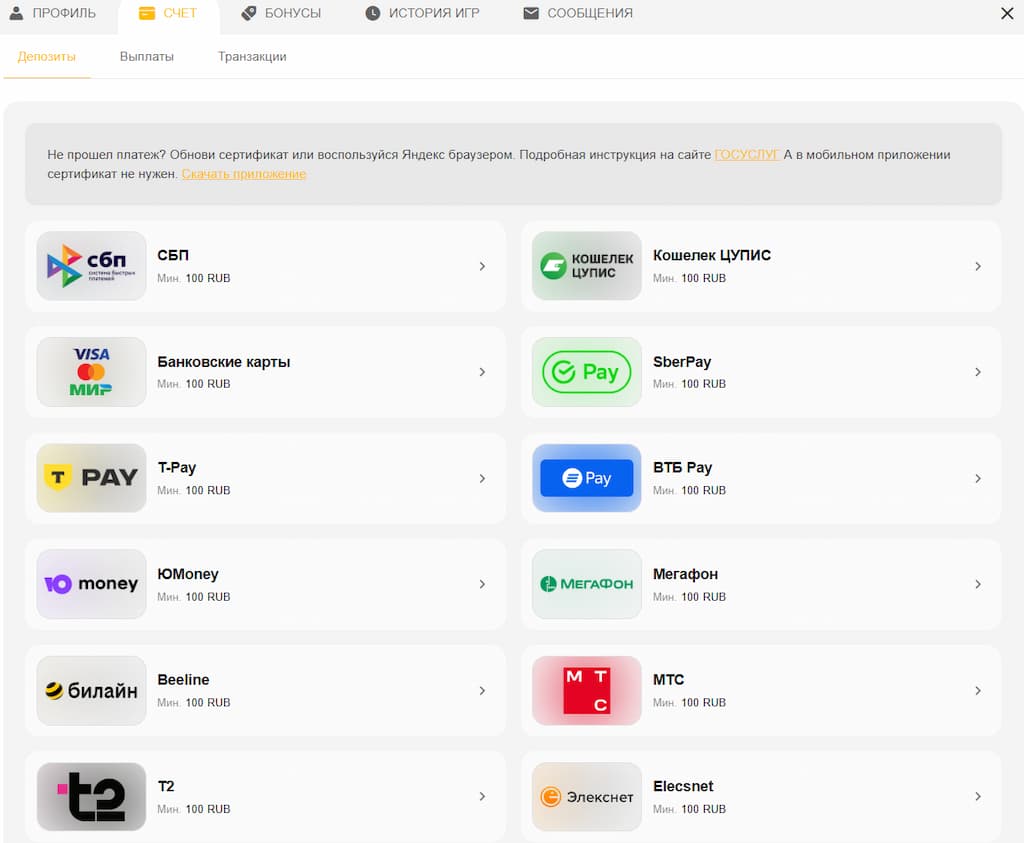Expand the СБП deposit option chevron
Viewport: 1024px width, 843px height.
pyautogui.click(x=482, y=266)
